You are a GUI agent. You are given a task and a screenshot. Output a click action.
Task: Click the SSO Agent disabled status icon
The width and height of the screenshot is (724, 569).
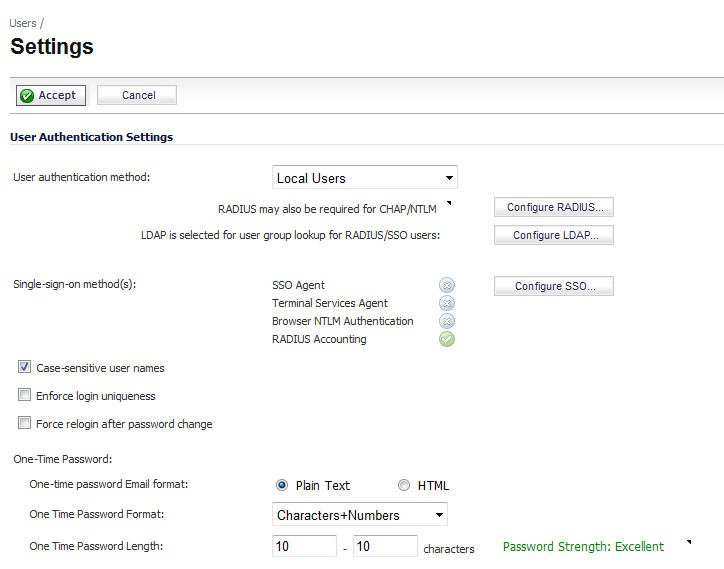446,285
